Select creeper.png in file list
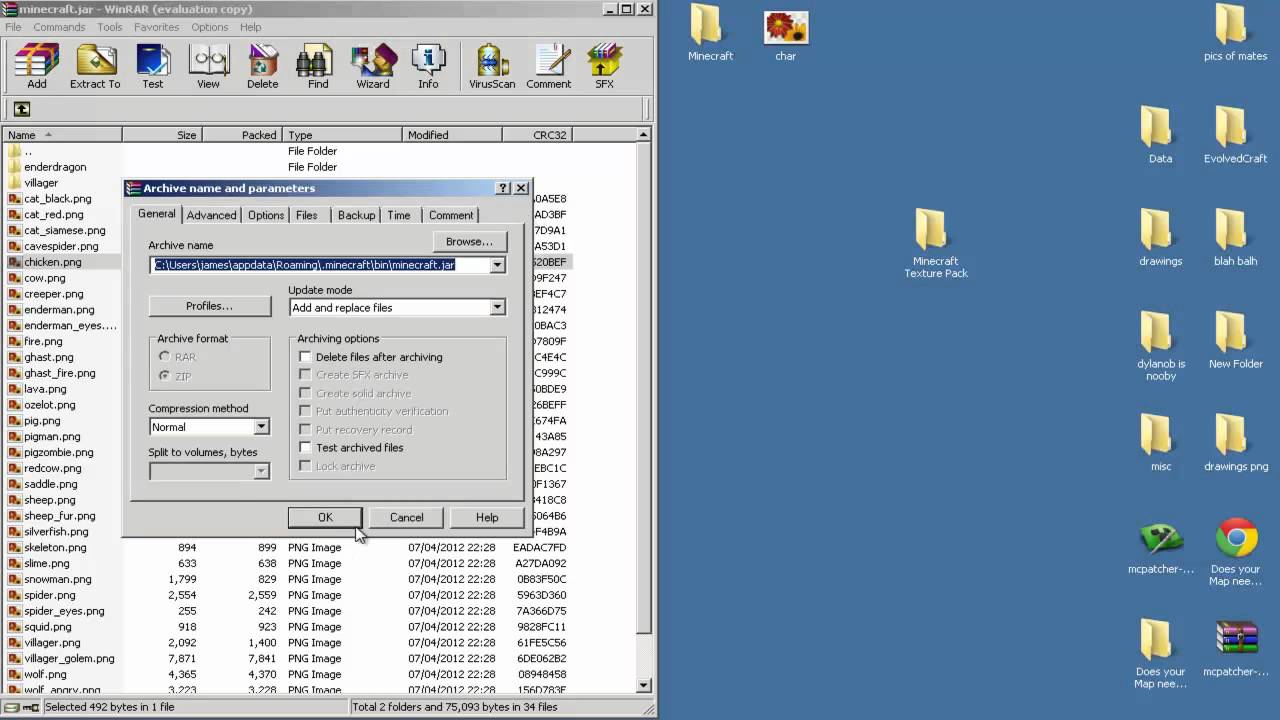Screen dimensions: 1280x720 [x=53, y=294]
